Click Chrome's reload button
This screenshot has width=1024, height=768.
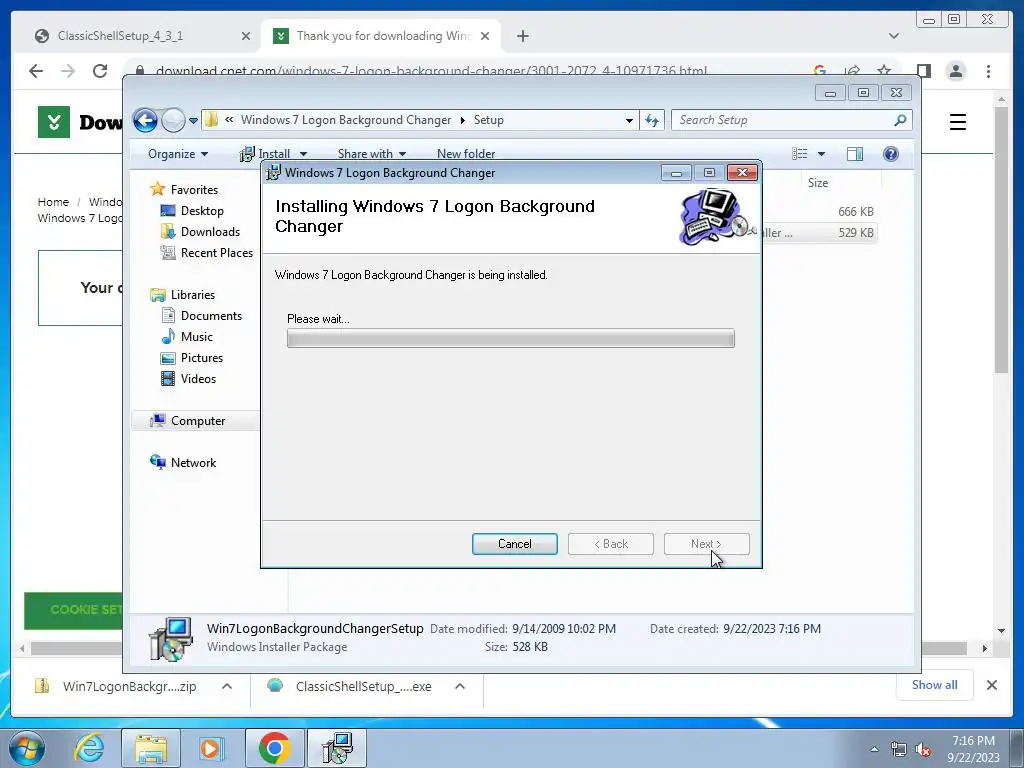tap(100, 71)
